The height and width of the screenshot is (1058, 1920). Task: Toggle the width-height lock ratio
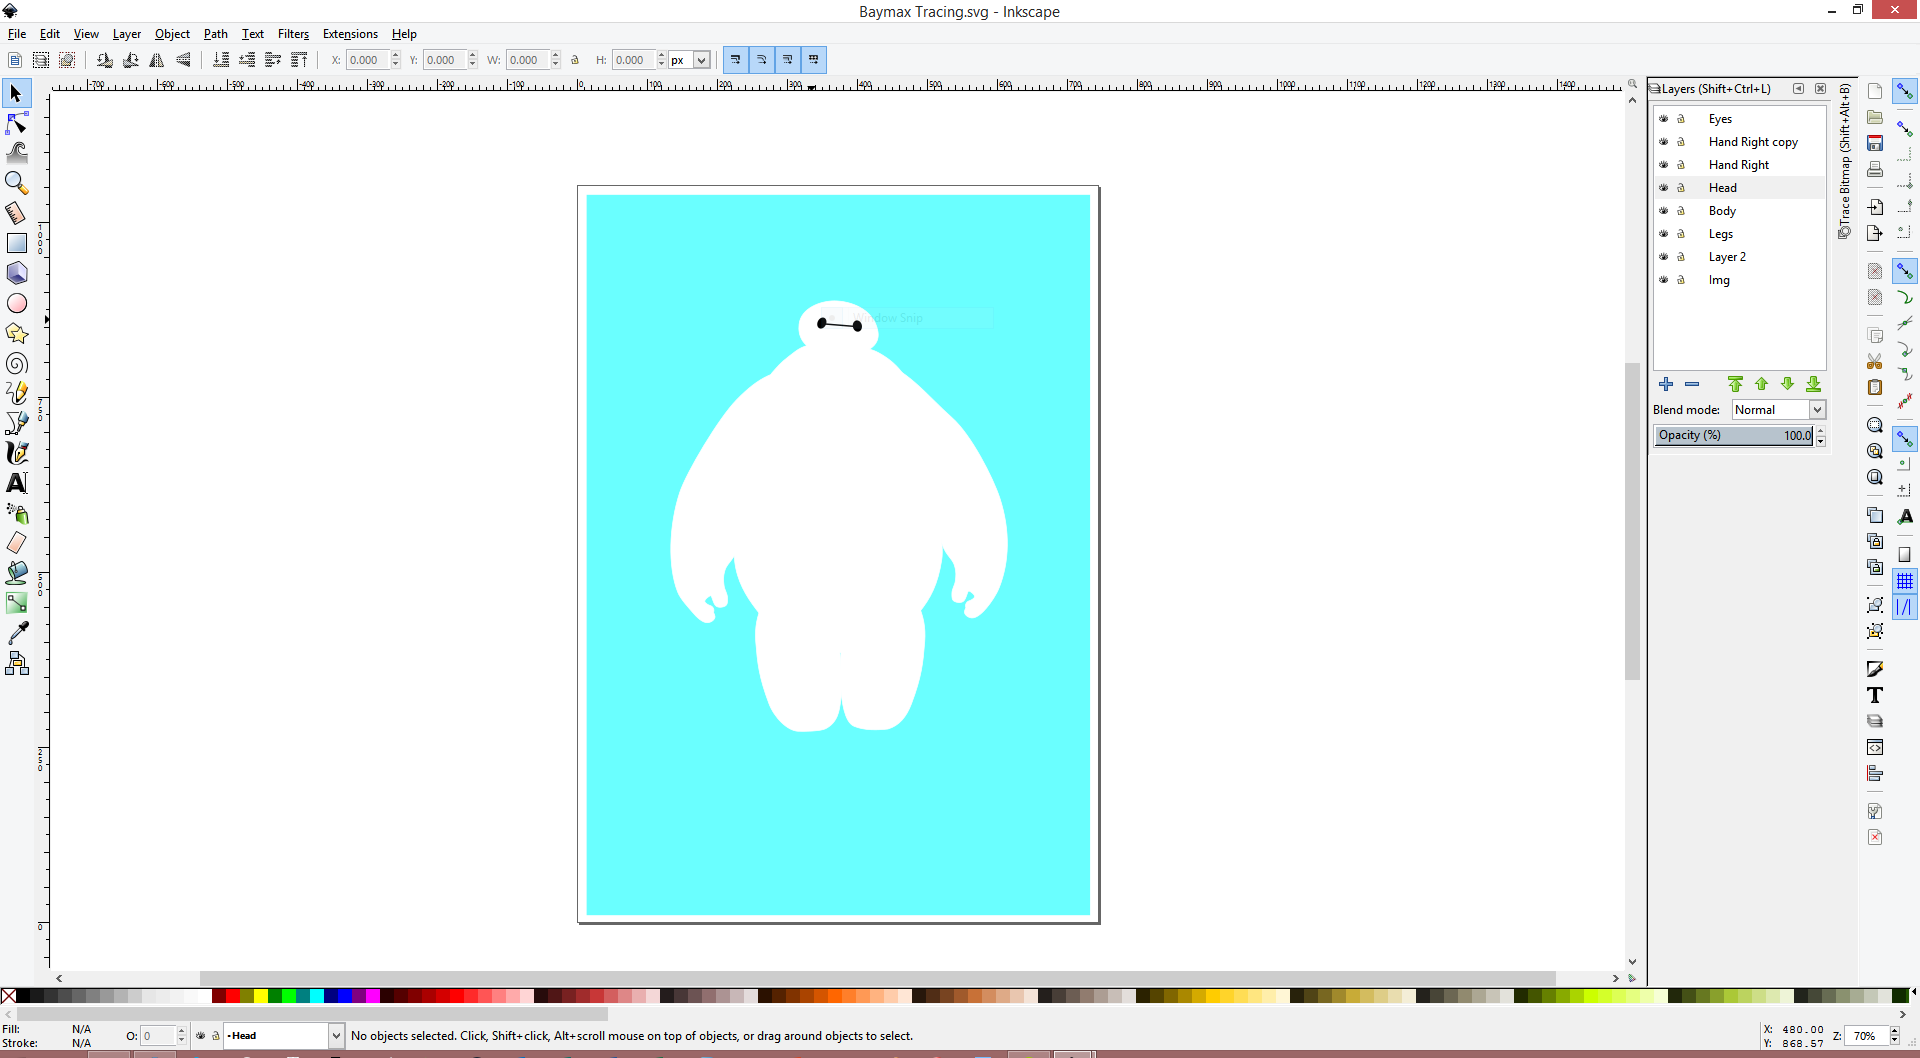click(x=575, y=60)
